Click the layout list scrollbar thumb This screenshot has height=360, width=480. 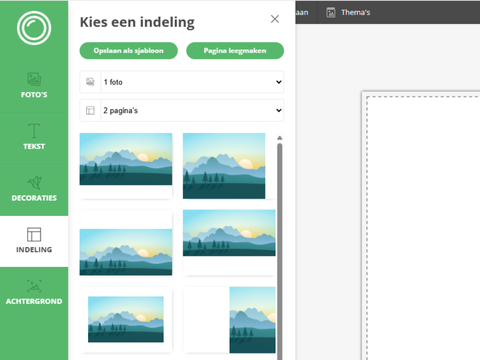point(280,251)
